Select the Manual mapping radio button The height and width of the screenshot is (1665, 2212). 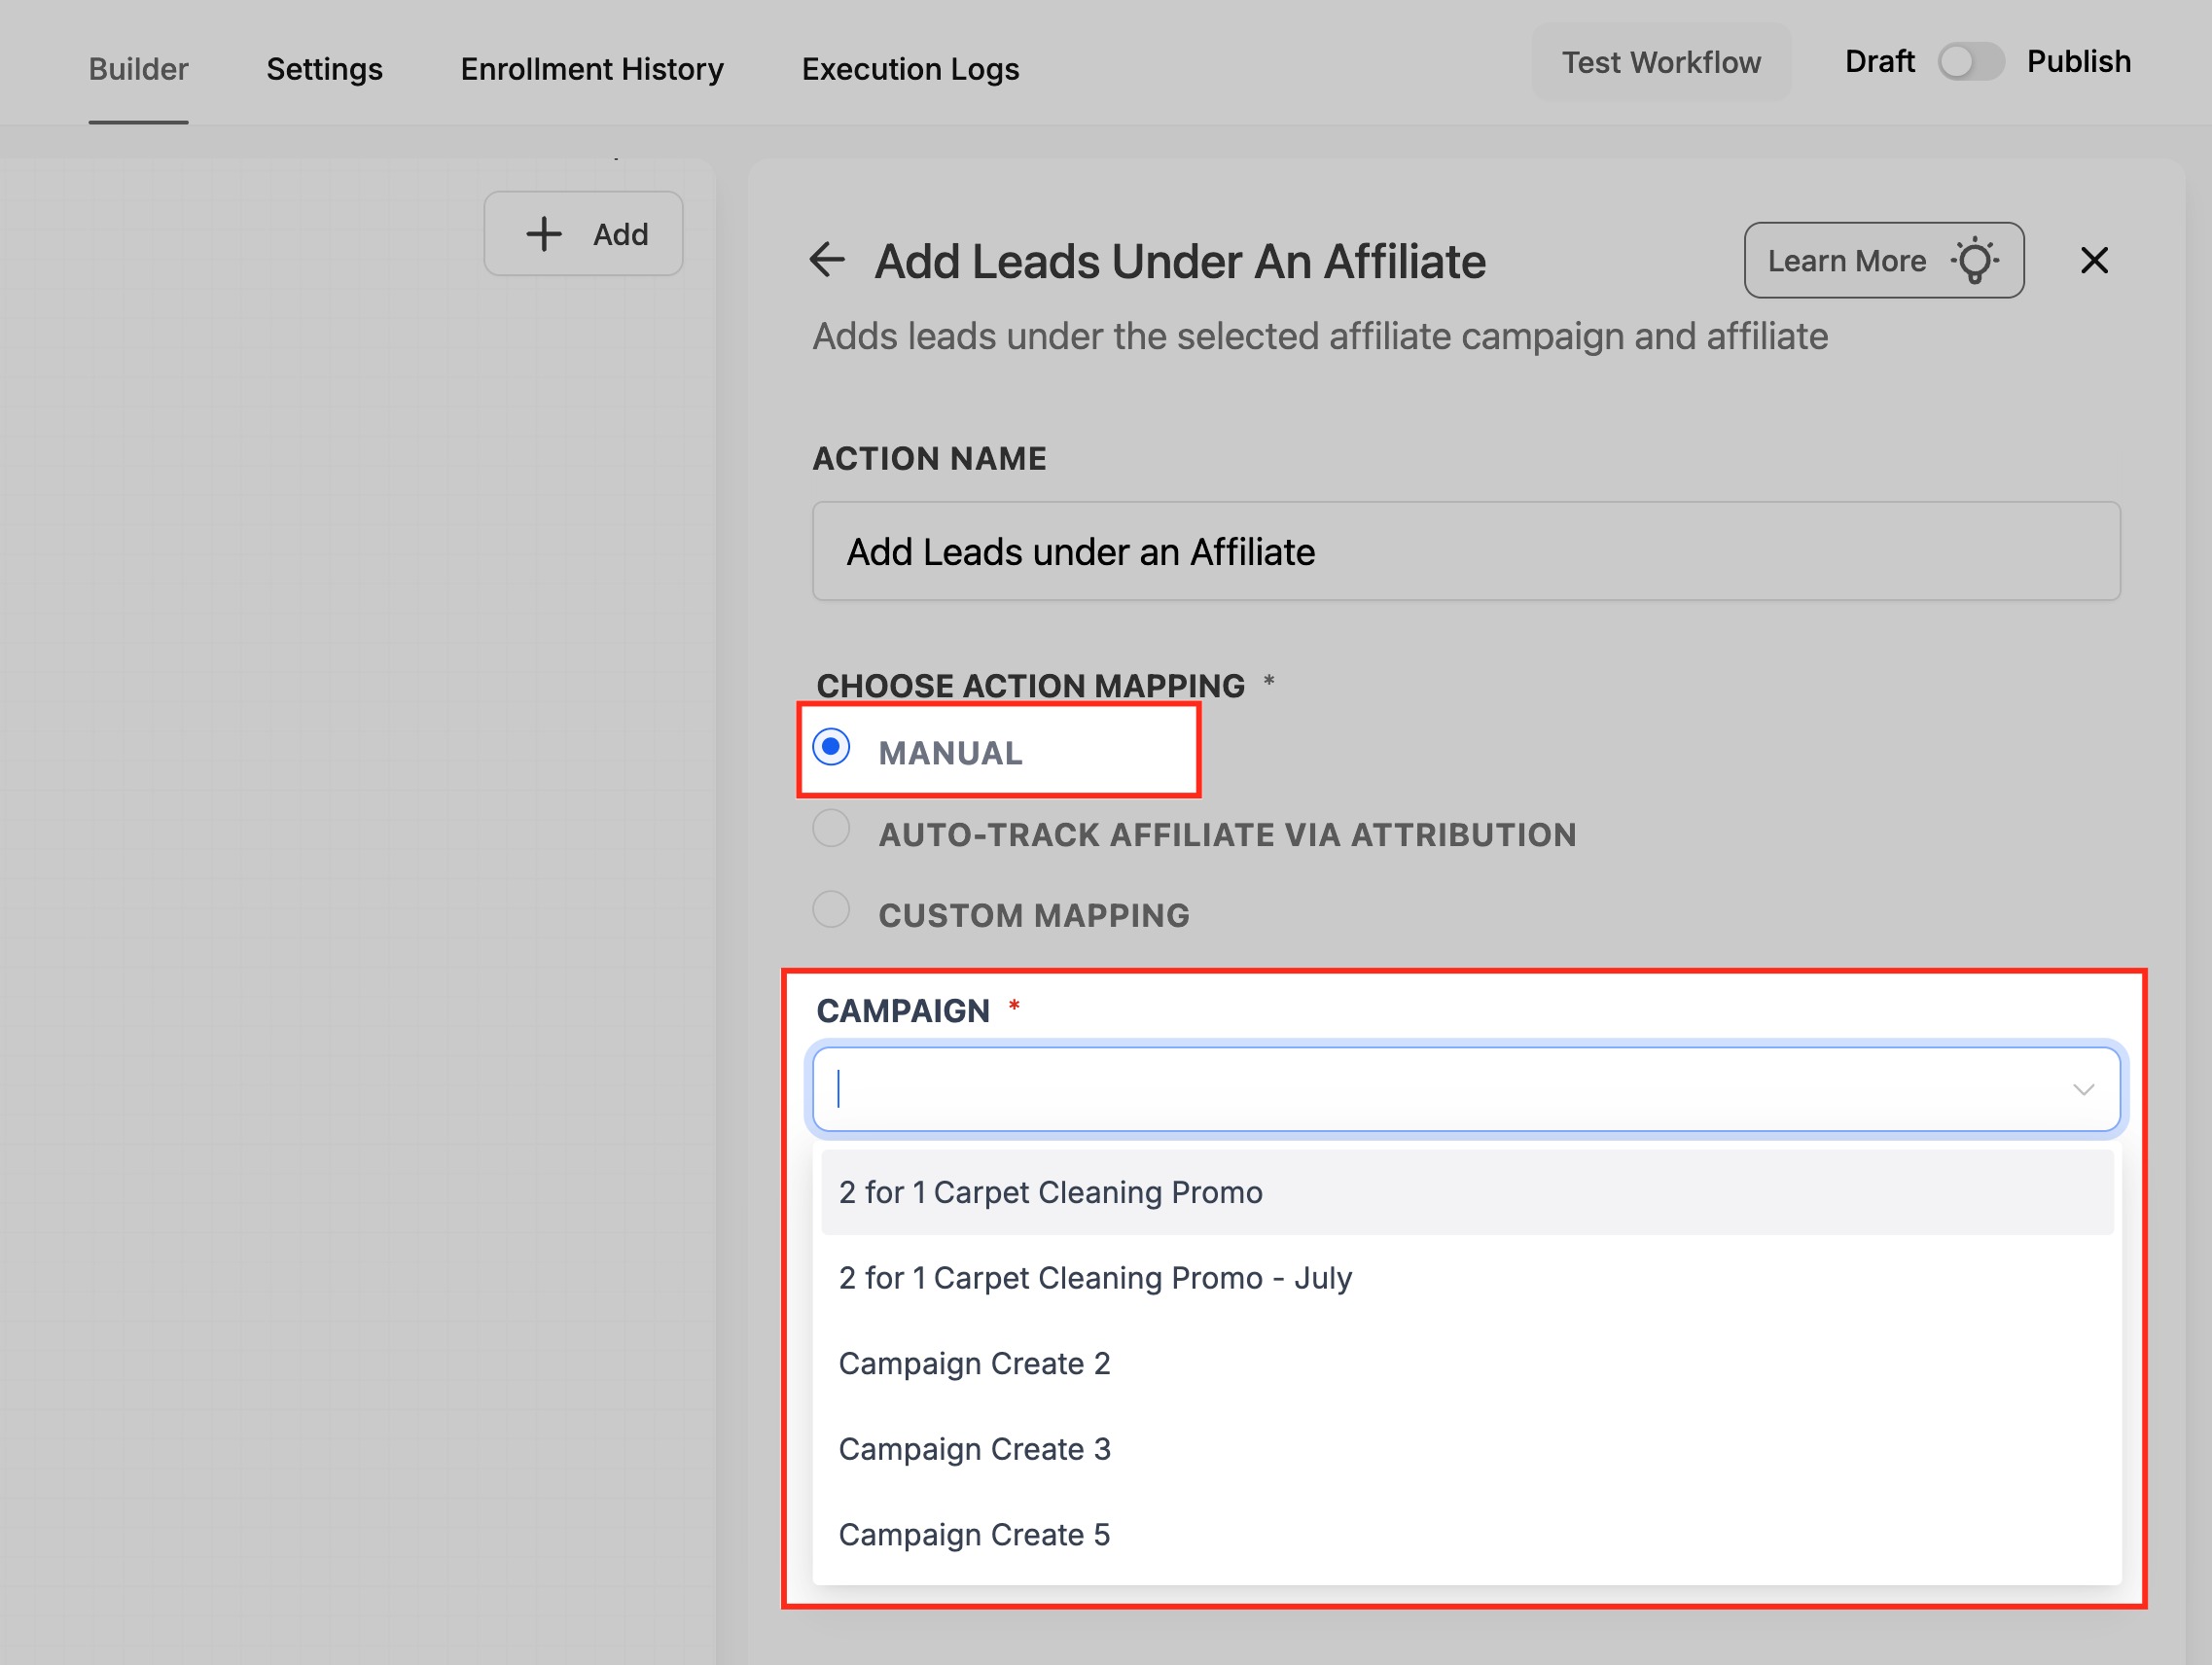[x=831, y=748]
